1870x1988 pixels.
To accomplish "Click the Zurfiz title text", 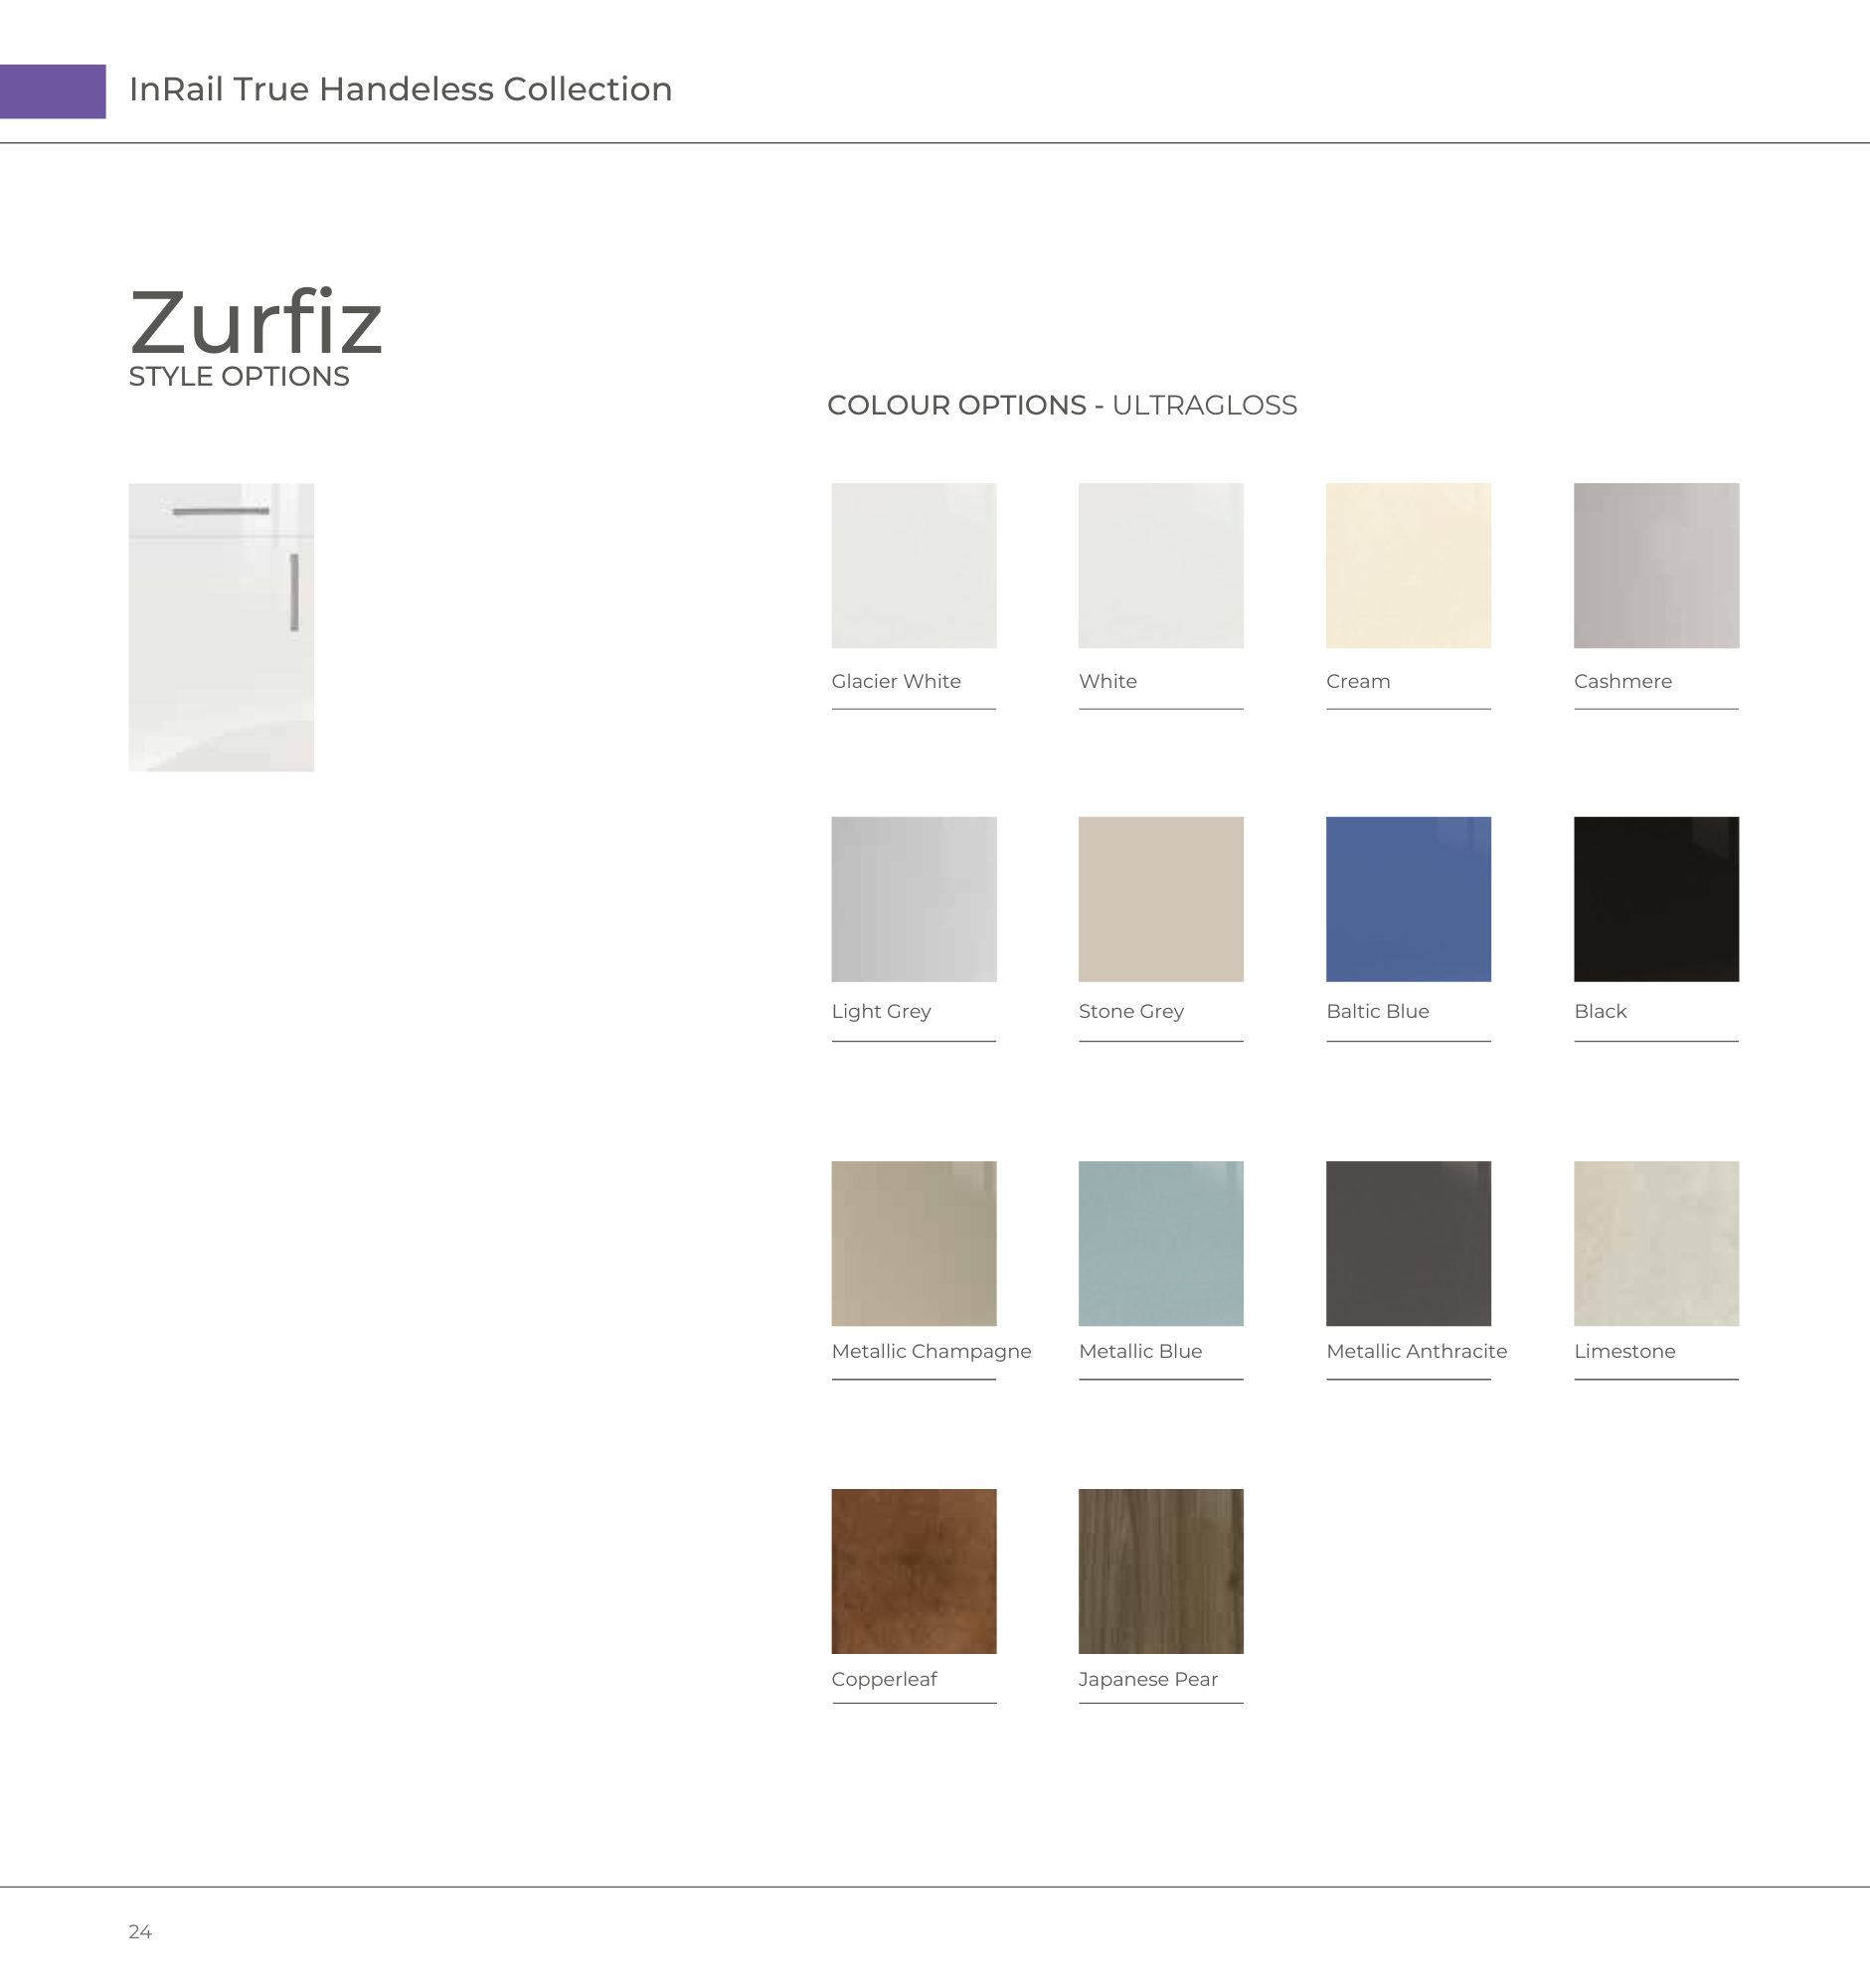I will (256, 322).
